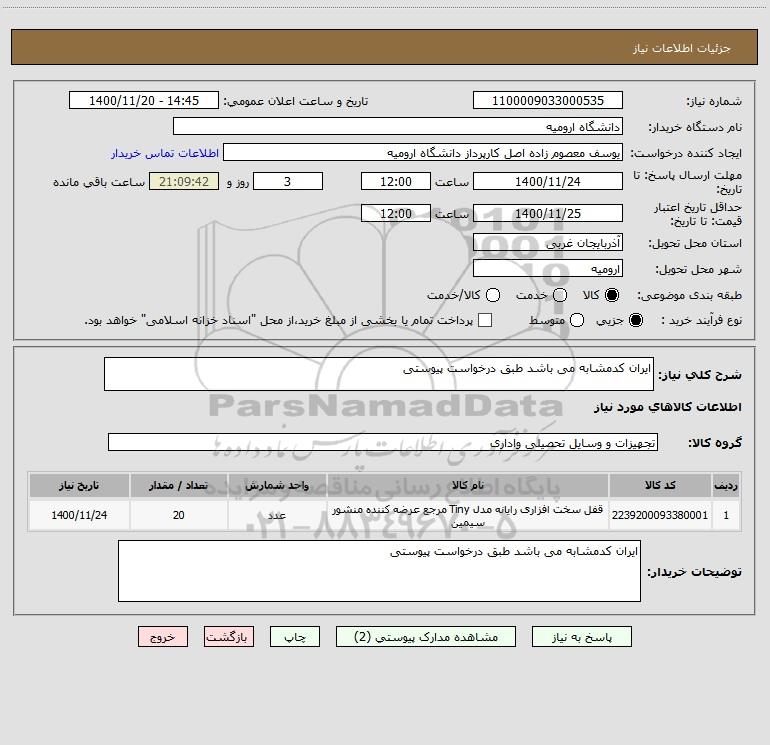Click the شماره نیاز field 1100009033000535
770x745 pixels.
548,100
